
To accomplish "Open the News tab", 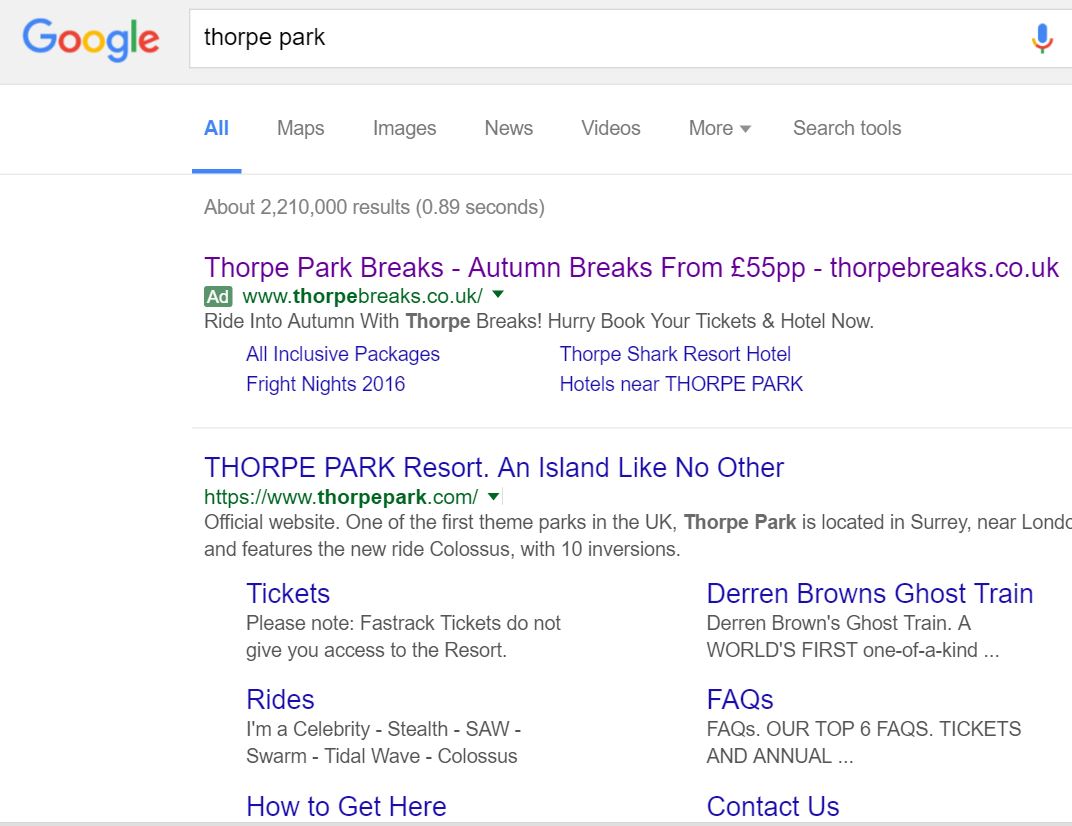I will pyautogui.click(x=509, y=129).
